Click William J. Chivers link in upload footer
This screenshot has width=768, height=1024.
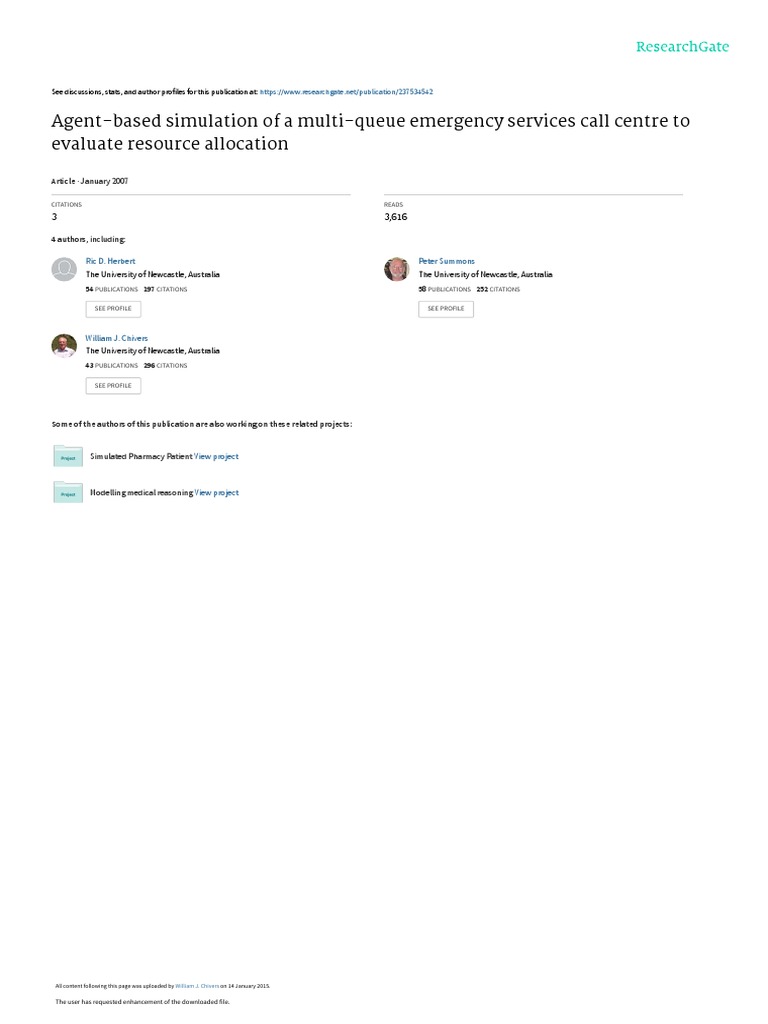[x=197, y=986]
